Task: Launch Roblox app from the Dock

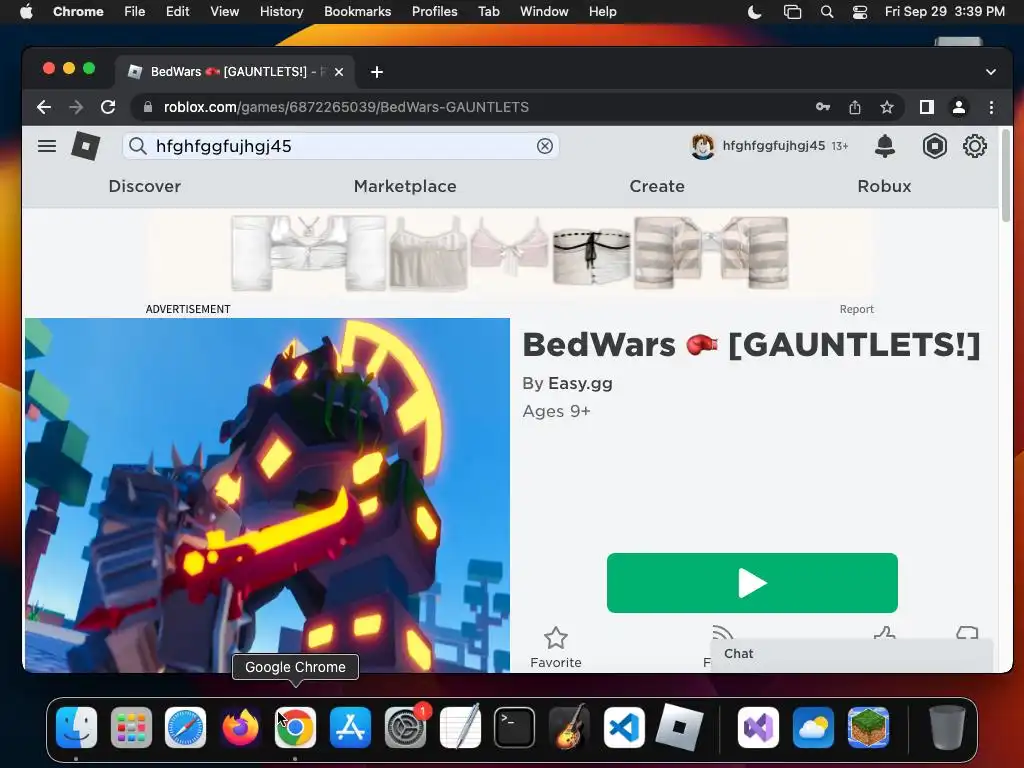Action: pyautogui.click(x=679, y=727)
